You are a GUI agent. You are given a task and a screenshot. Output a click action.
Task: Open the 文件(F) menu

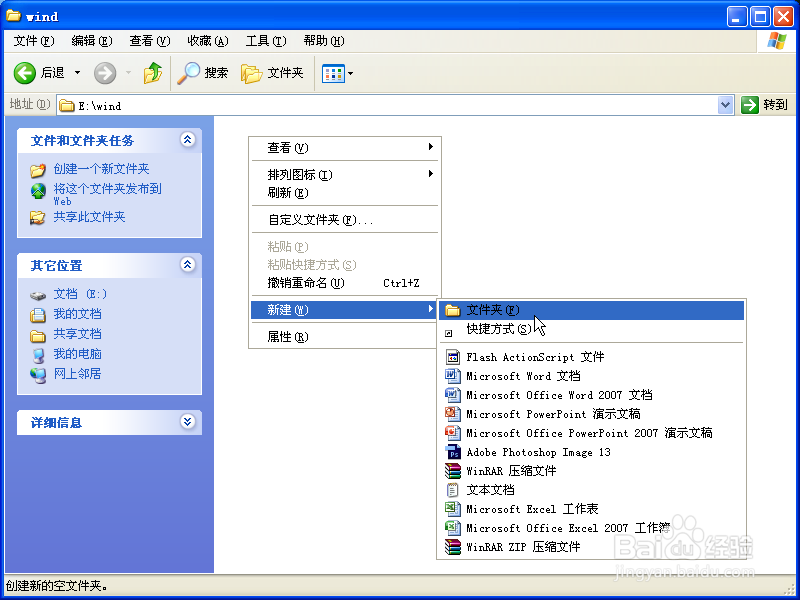point(34,41)
